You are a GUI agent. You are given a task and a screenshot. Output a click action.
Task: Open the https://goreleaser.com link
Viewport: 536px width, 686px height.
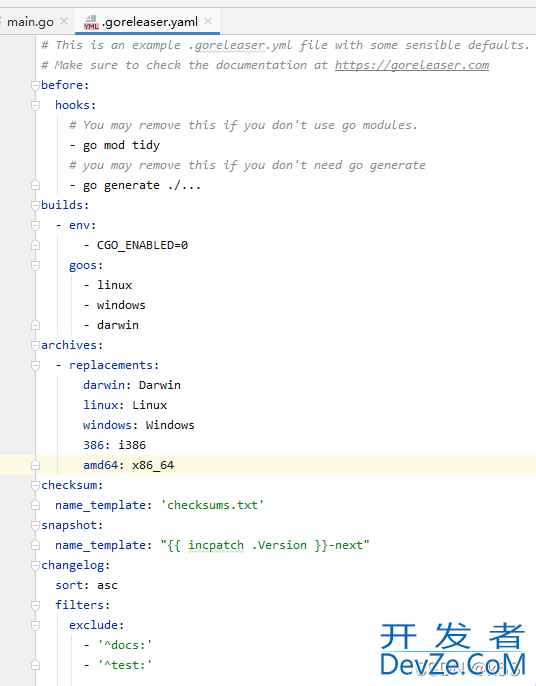pos(412,65)
